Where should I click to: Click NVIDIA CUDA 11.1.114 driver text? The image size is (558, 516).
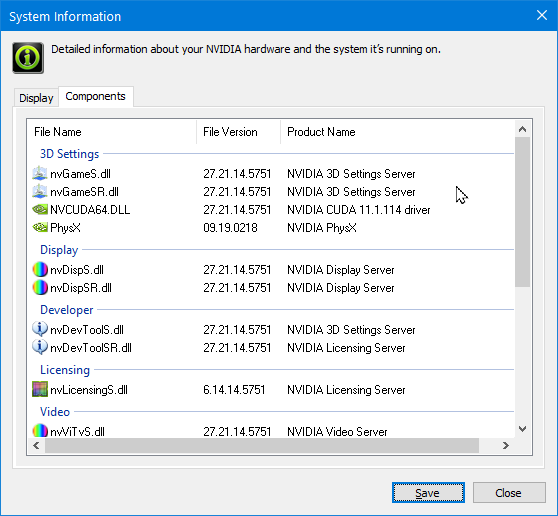point(359,210)
